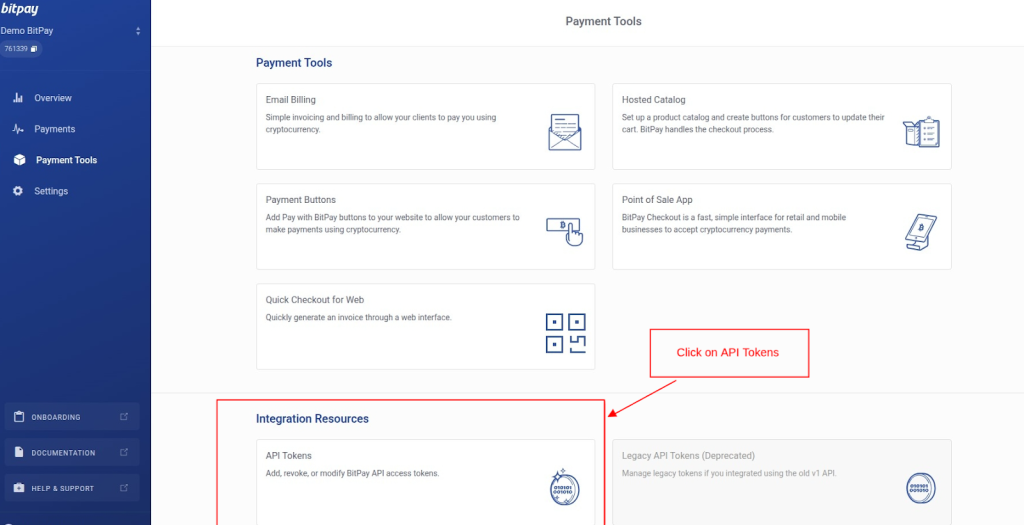
Task: Click the Onboarding external link icon
Action: pos(124,417)
